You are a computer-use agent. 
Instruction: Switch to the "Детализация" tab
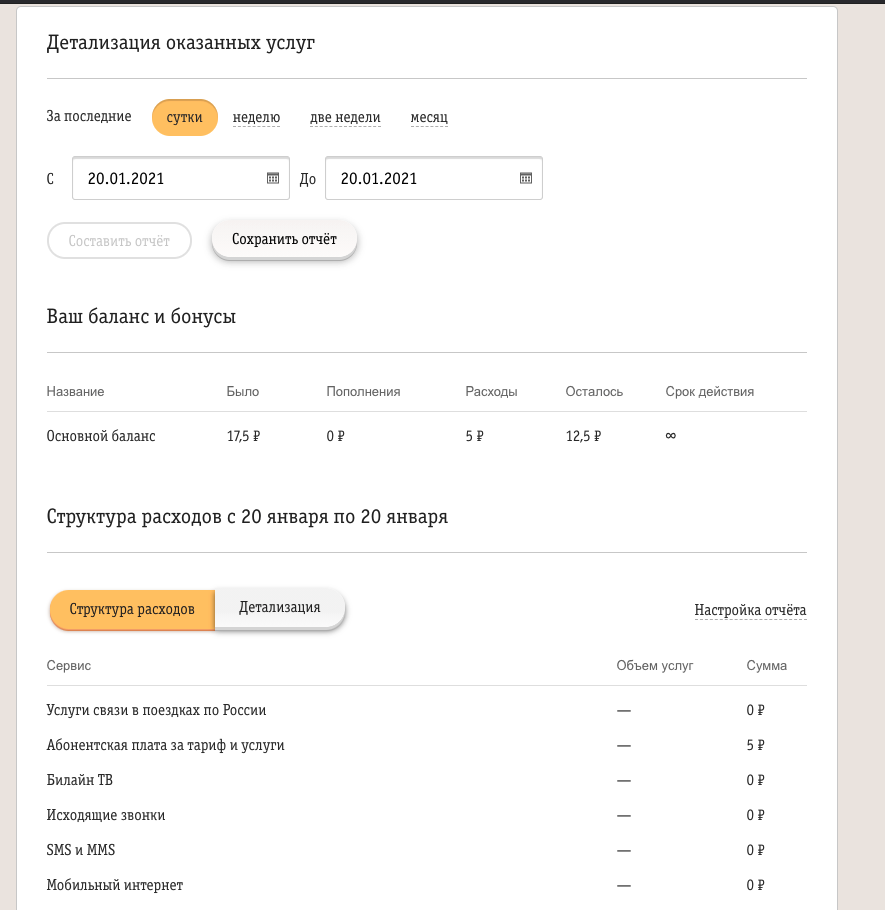point(280,608)
